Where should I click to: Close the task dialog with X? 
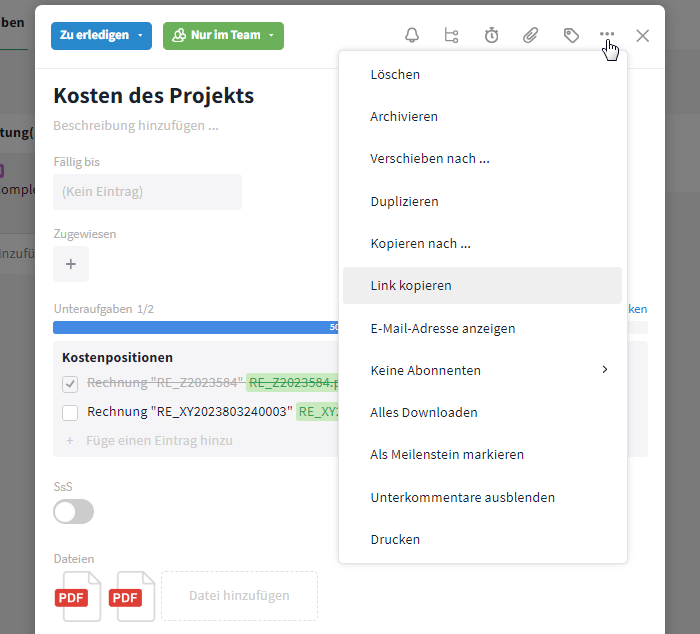tap(642, 36)
